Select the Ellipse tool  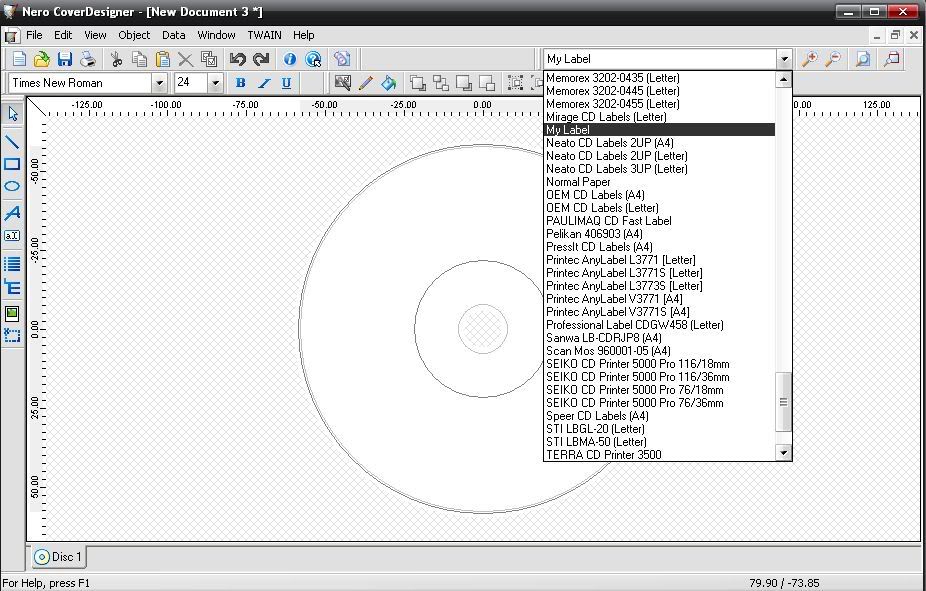13,186
